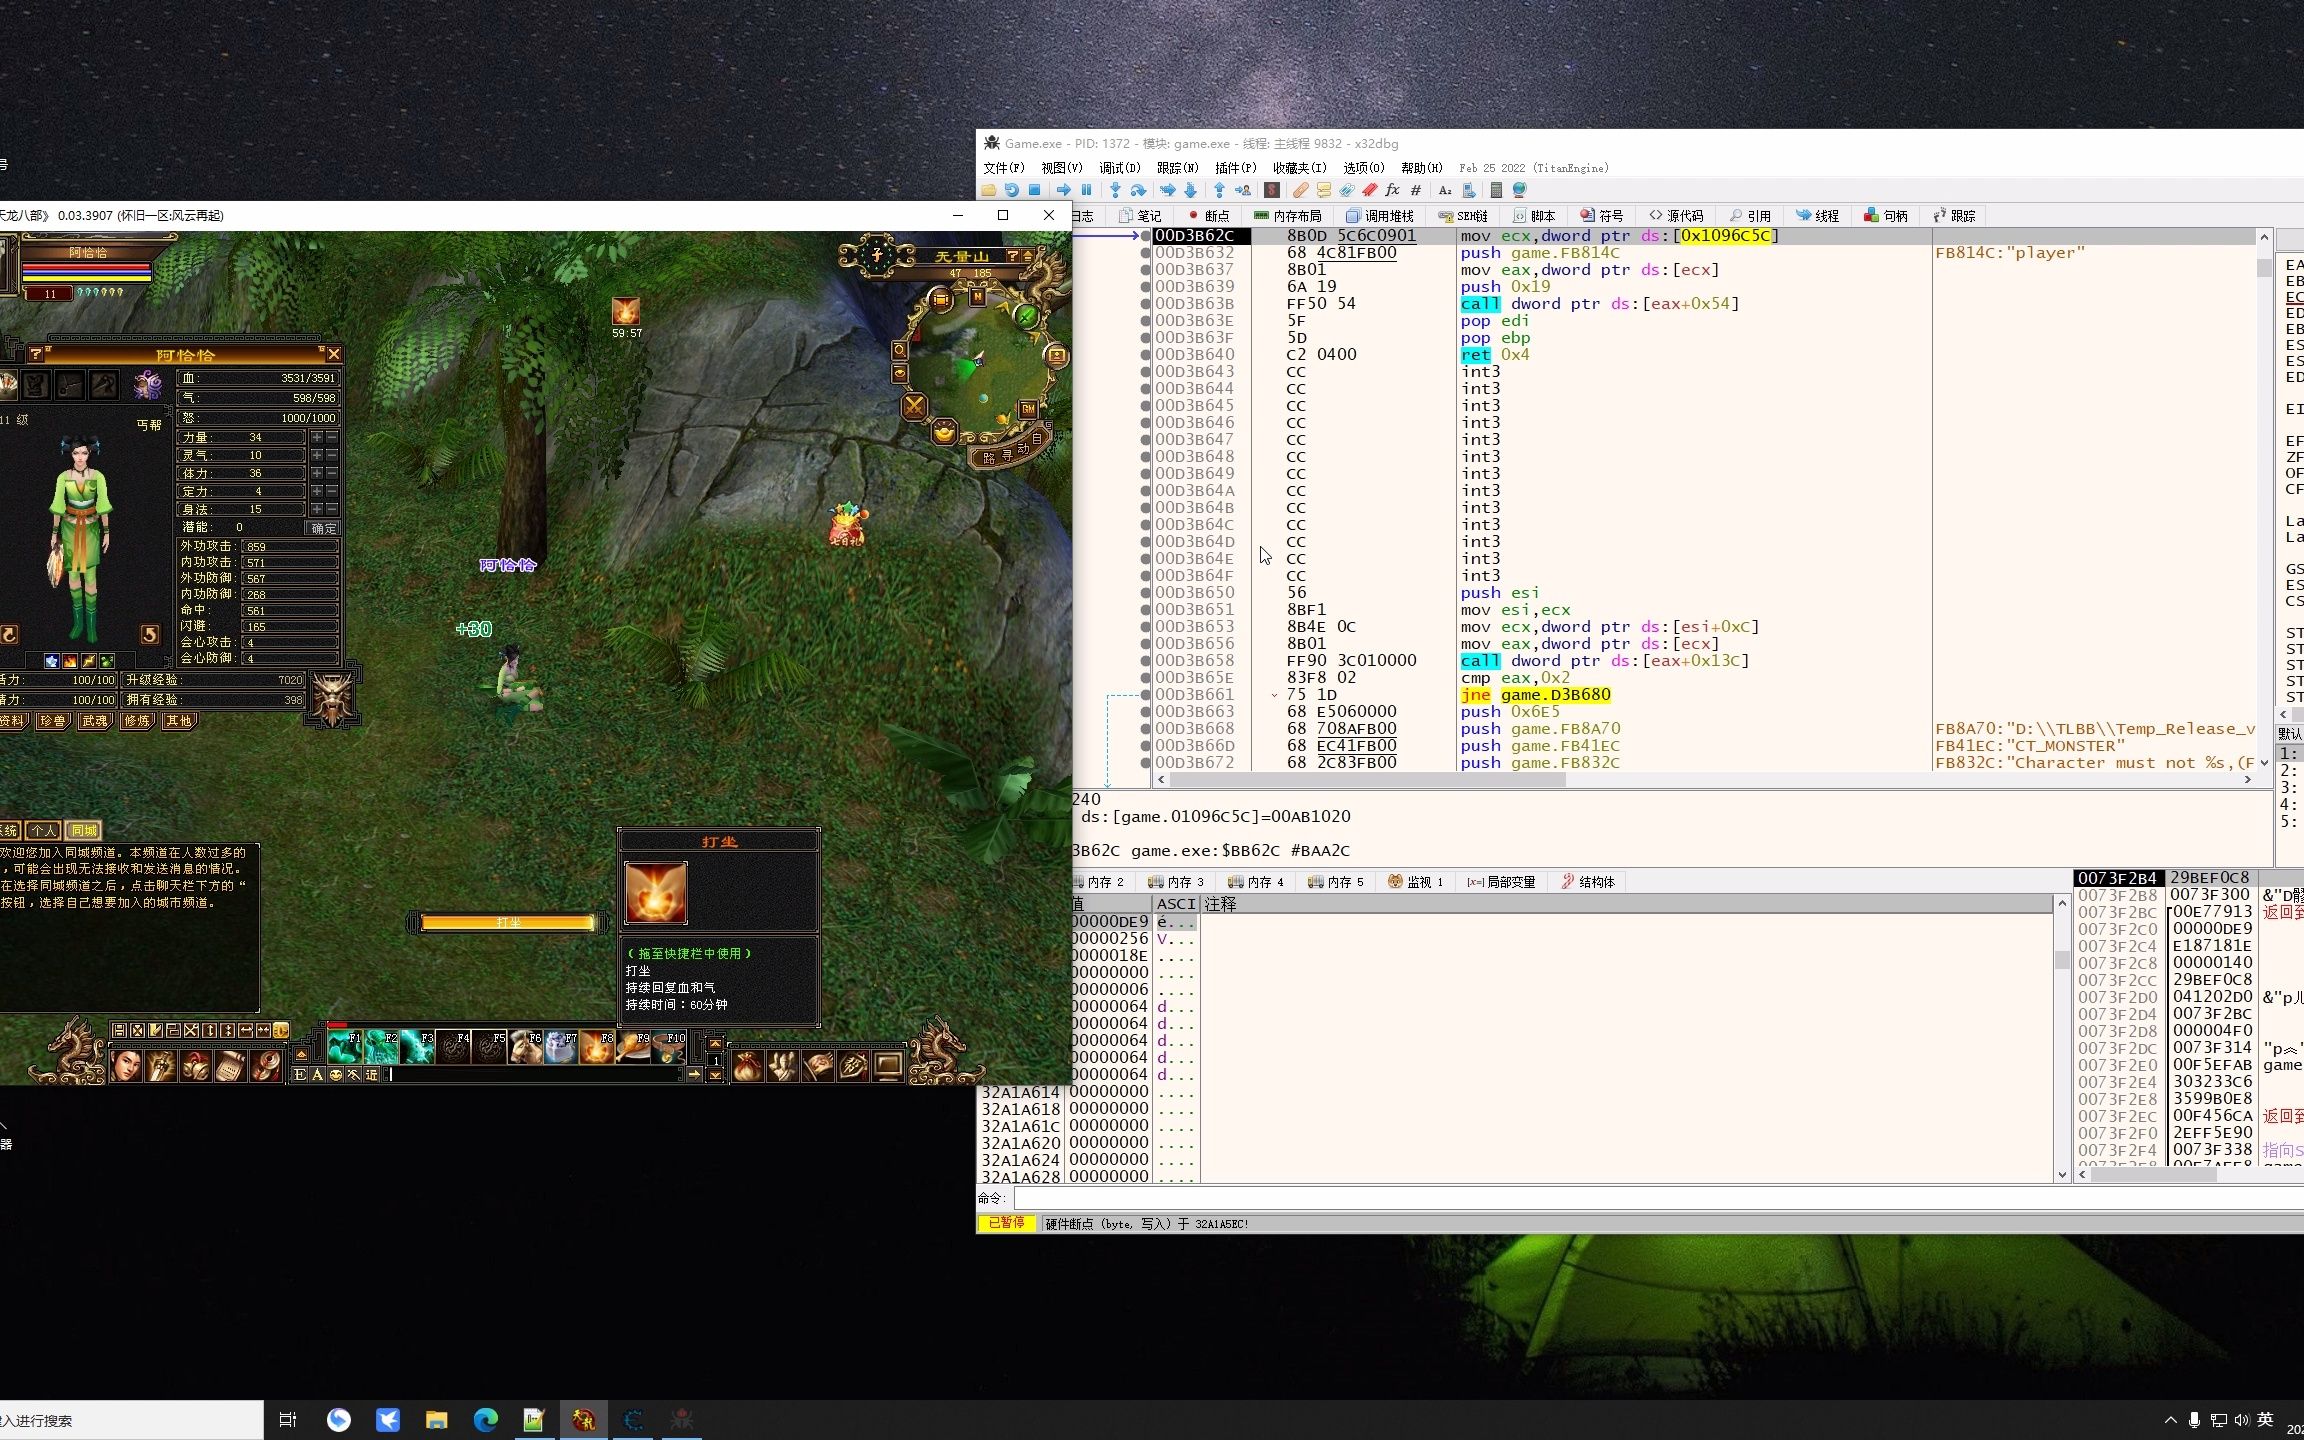Click the step over toolbar icon
The width and height of the screenshot is (2304, 1440).
[1139, 190]
